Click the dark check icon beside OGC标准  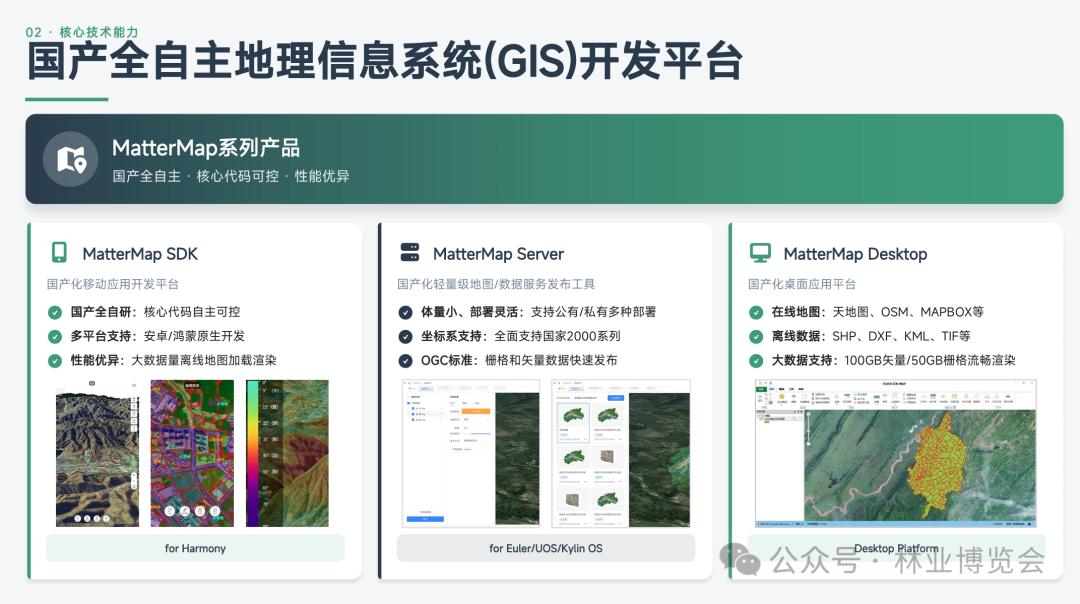(406, 361)
